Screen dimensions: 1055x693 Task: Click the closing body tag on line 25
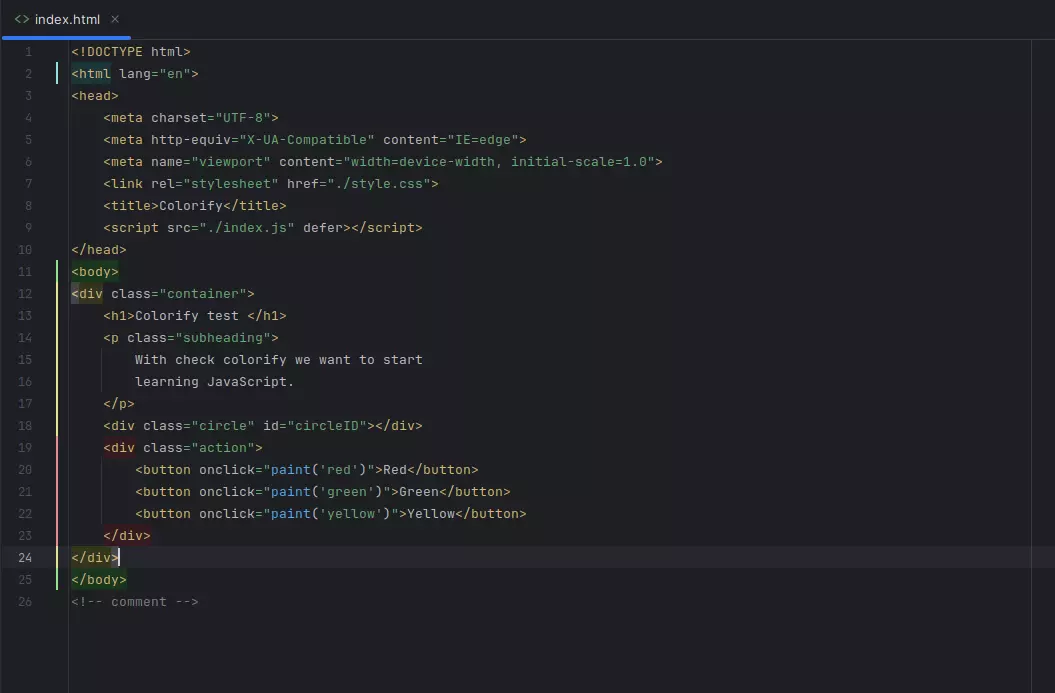97,579
